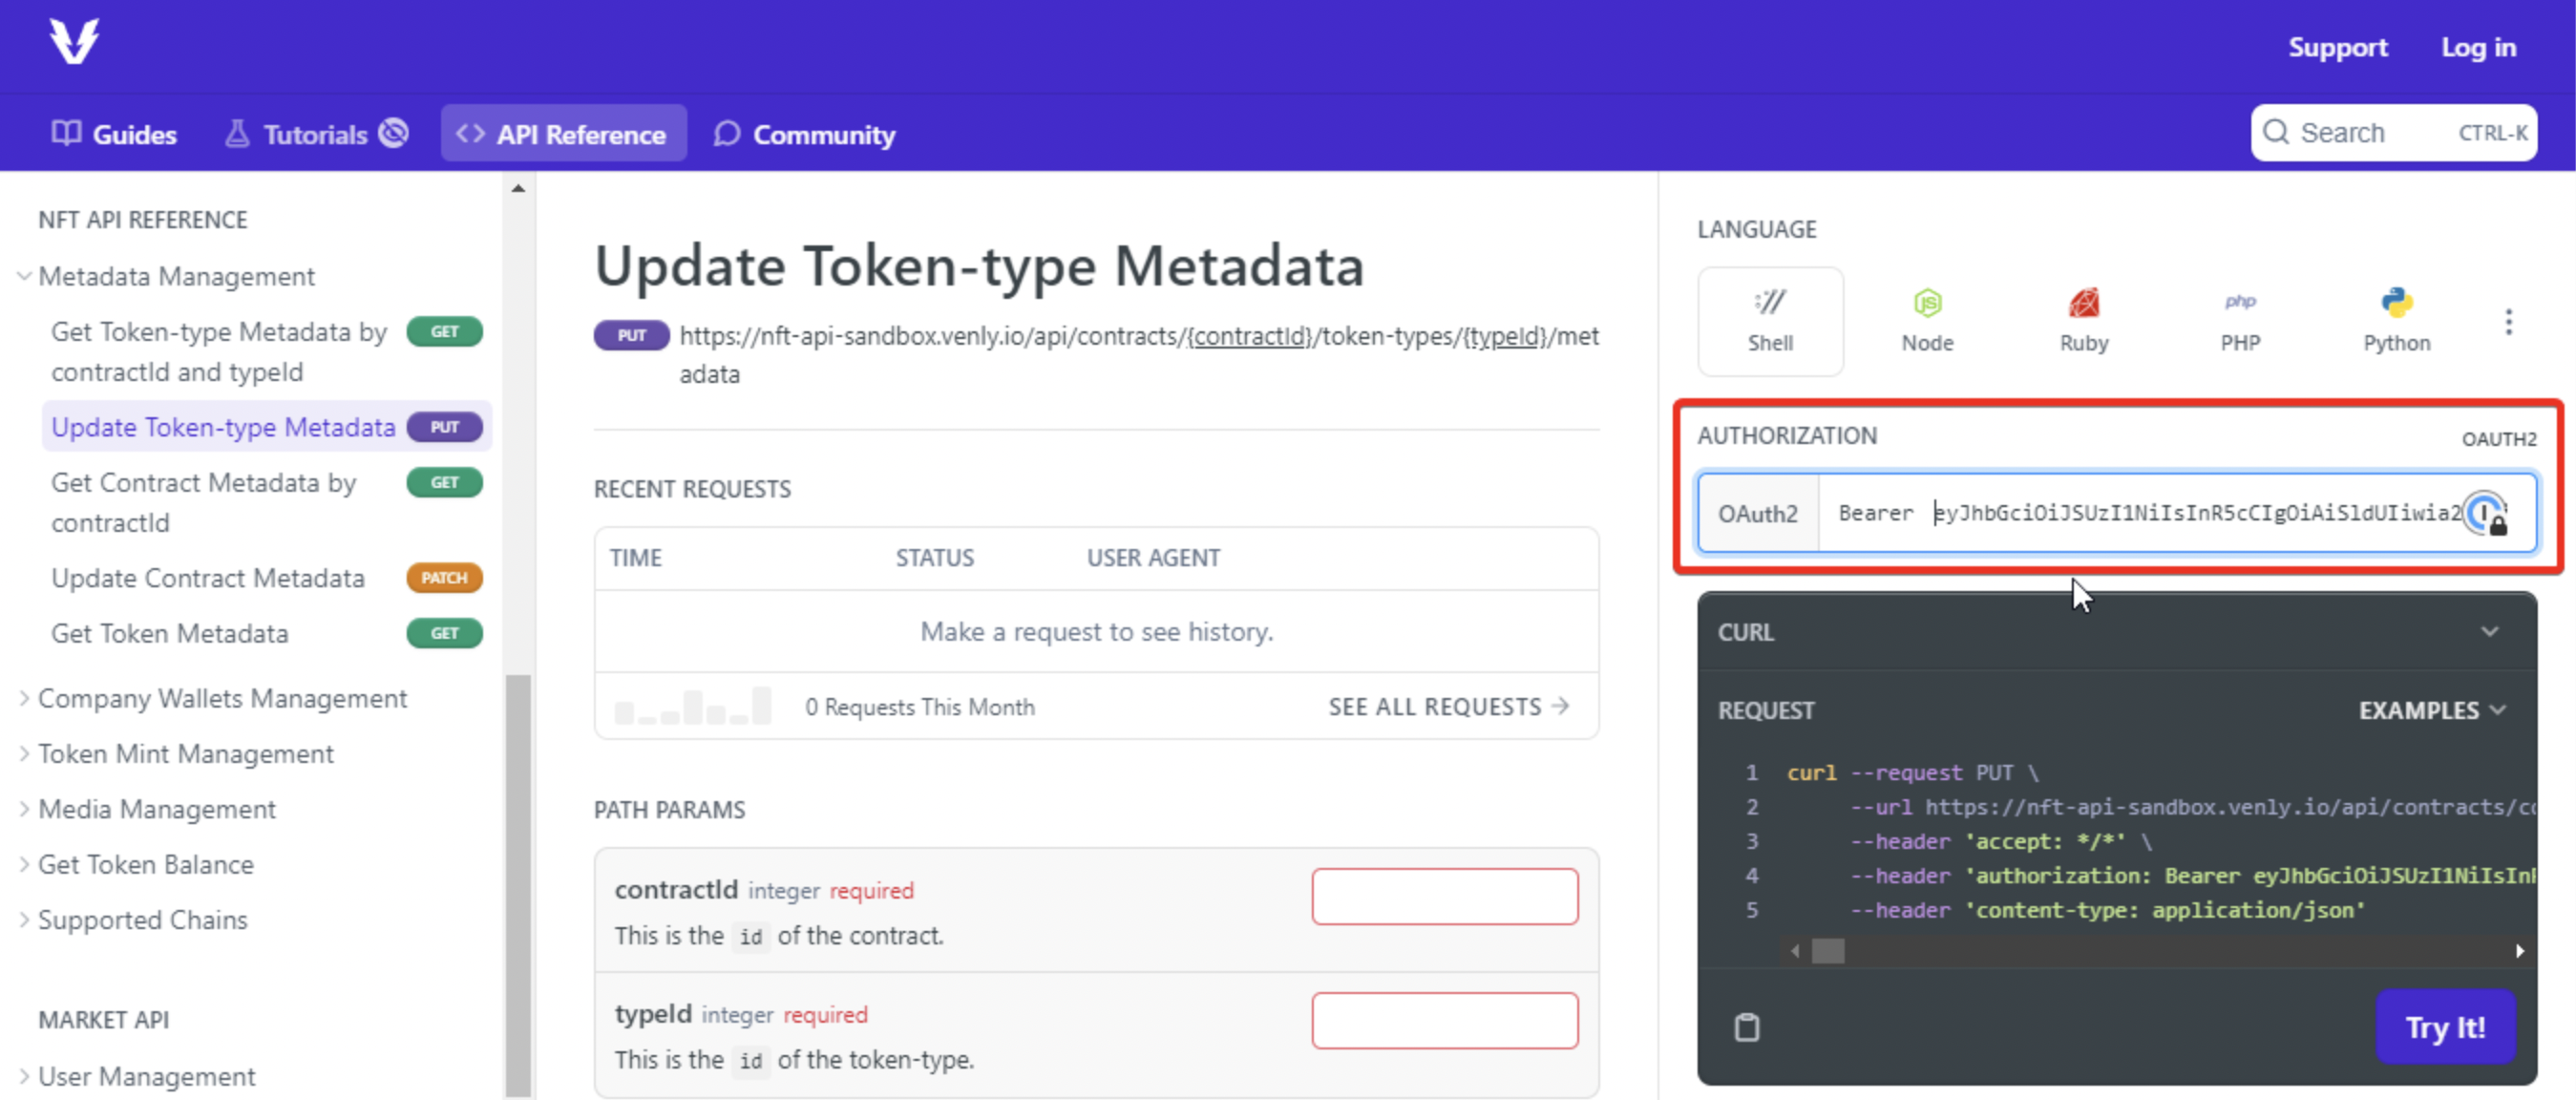Click the hidden-eye icon next to Tutorials
2576x1100 pixels.
click(x=393, y=133)
